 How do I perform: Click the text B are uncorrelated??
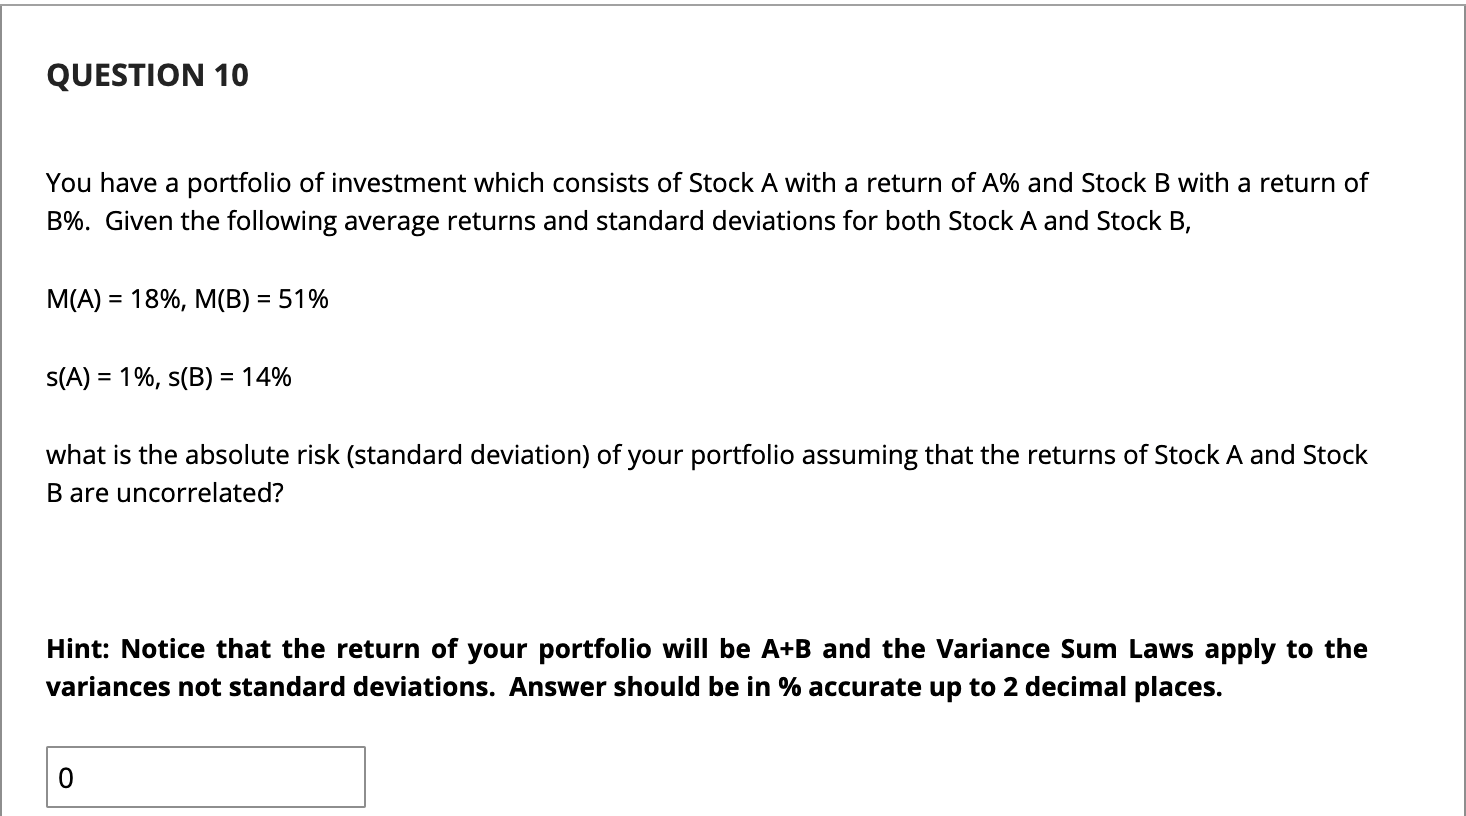(x=165, y=493)
